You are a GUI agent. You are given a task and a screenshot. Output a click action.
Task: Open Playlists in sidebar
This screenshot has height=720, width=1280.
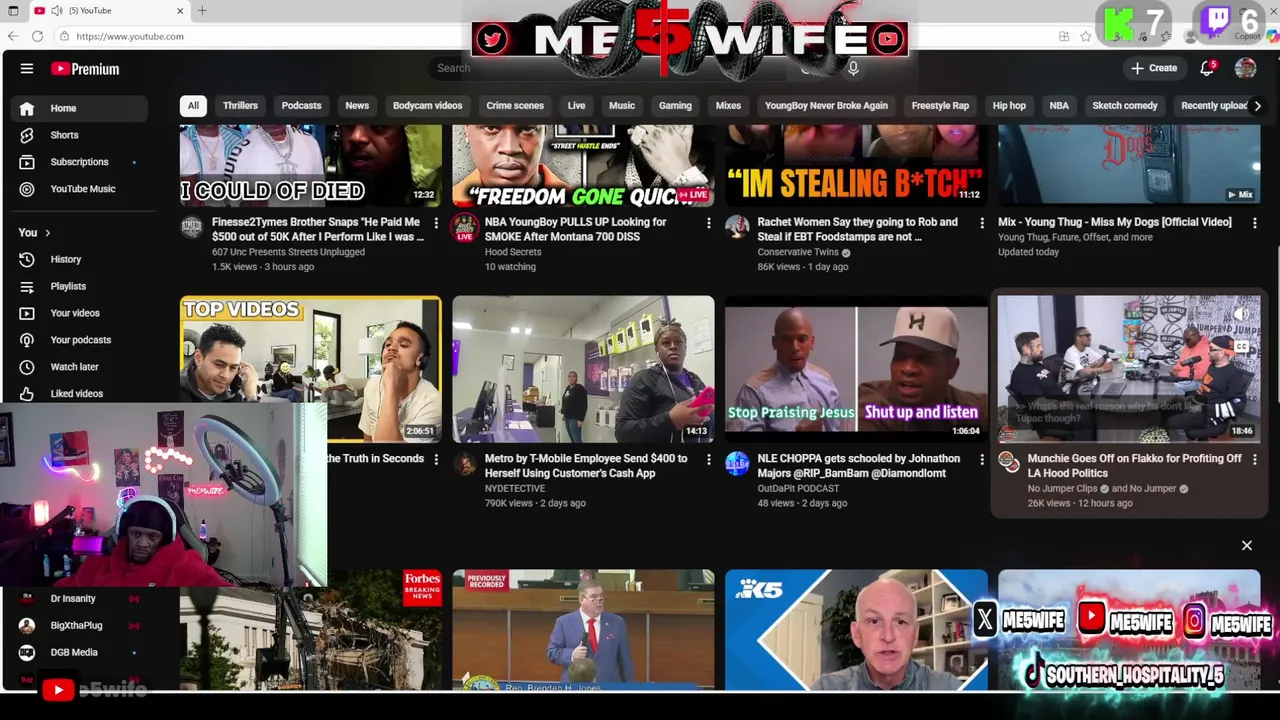click(79, 286)
